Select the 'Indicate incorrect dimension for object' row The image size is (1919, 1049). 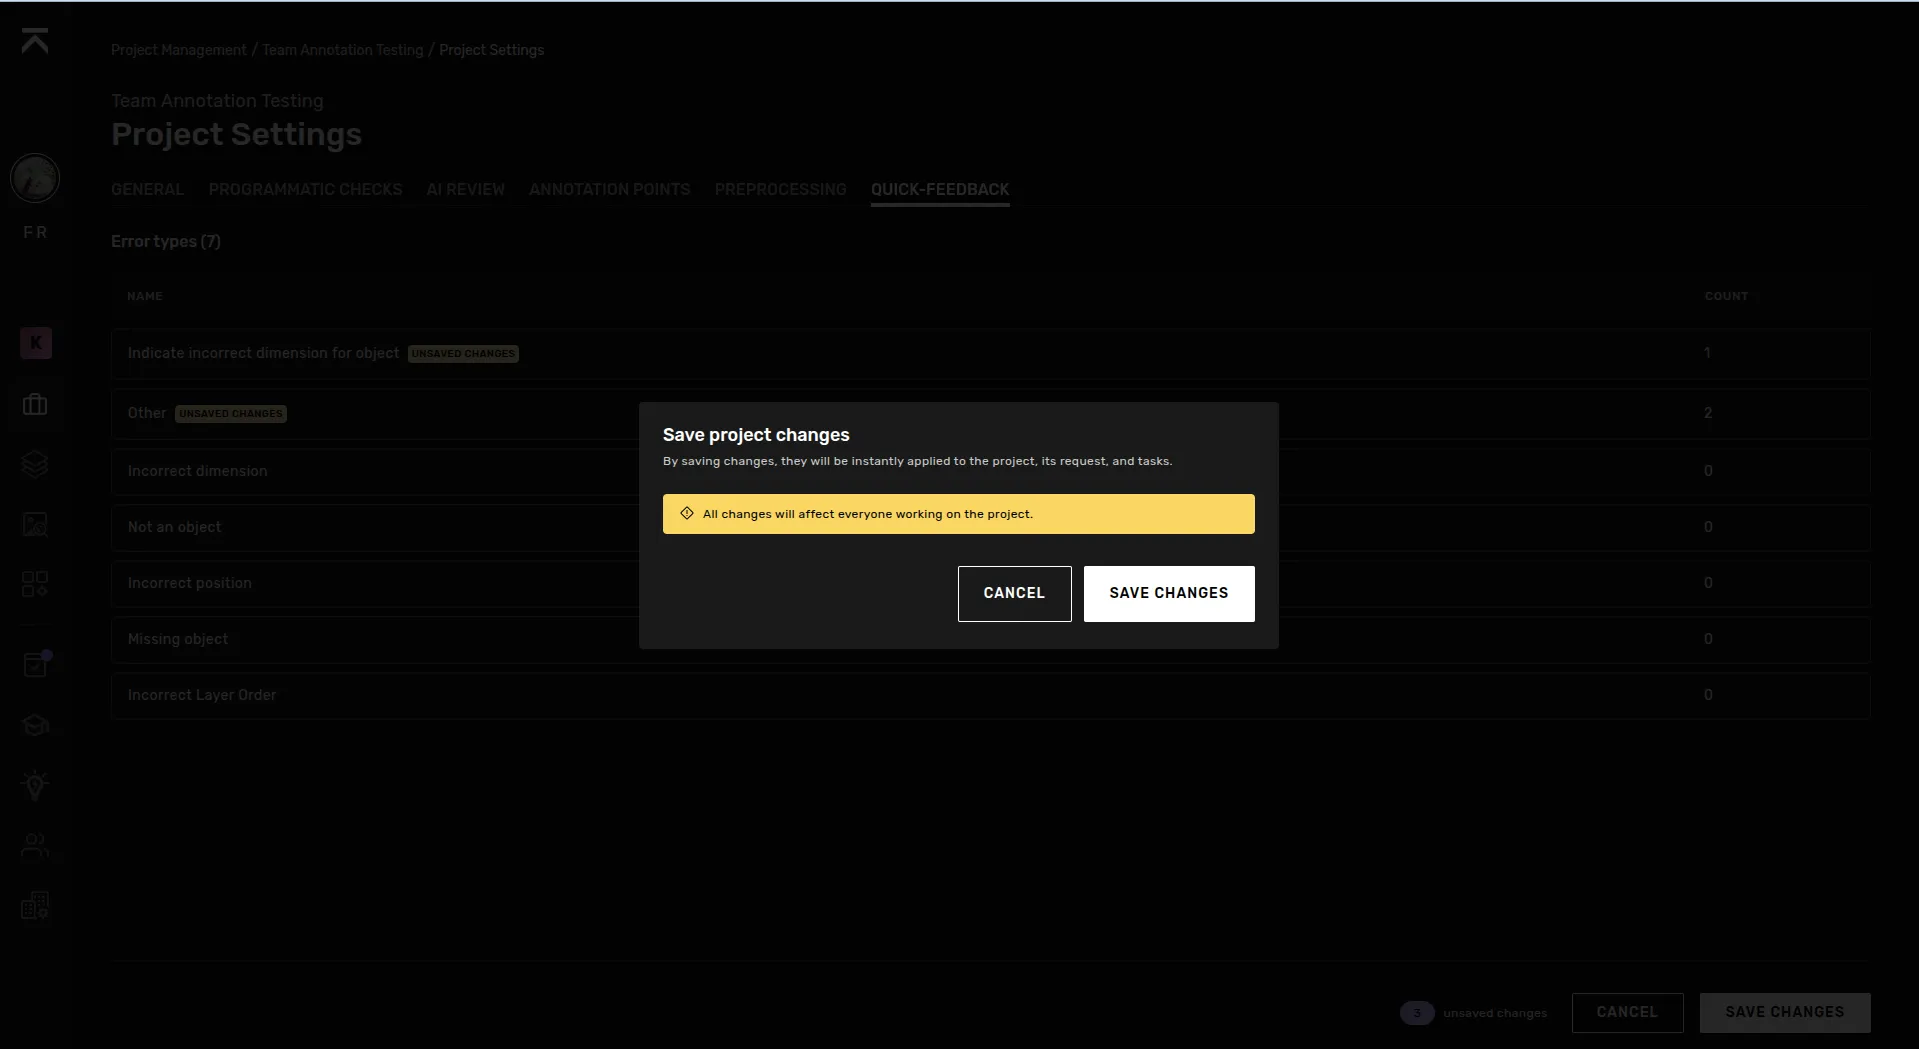tap(990, 354)
